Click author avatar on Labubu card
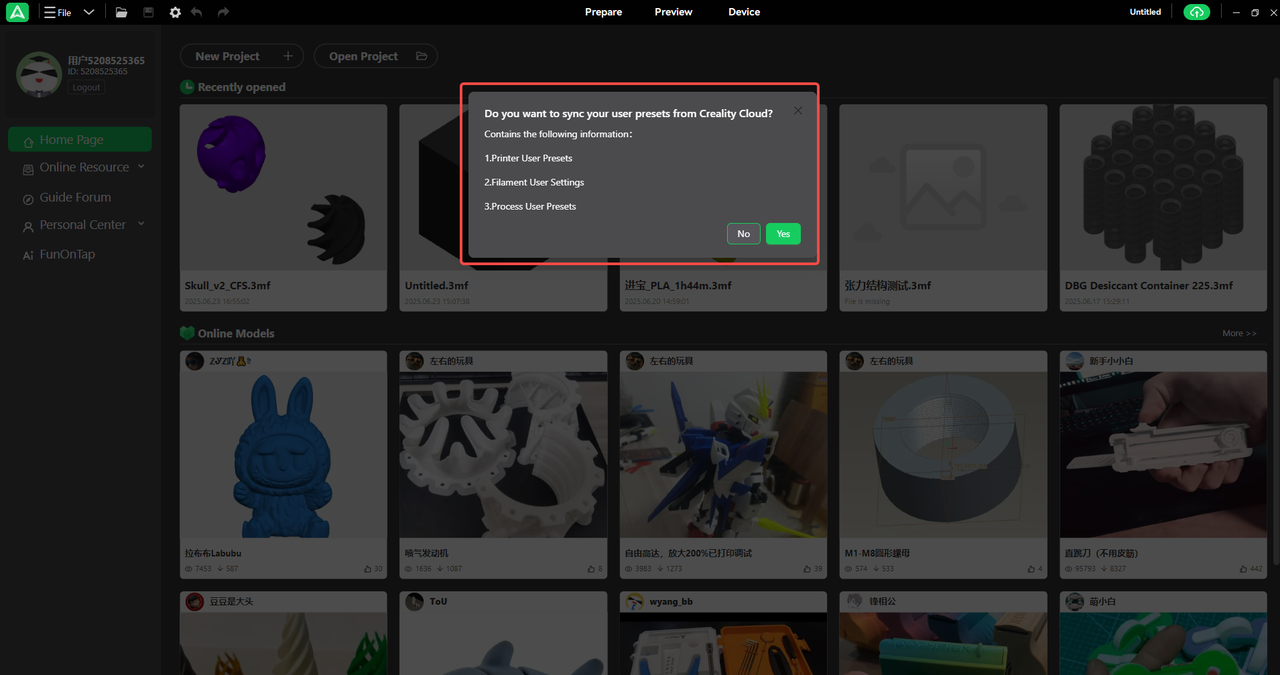Image resolution: width=1280 pixels, height=675 pixels. (194, 361)
